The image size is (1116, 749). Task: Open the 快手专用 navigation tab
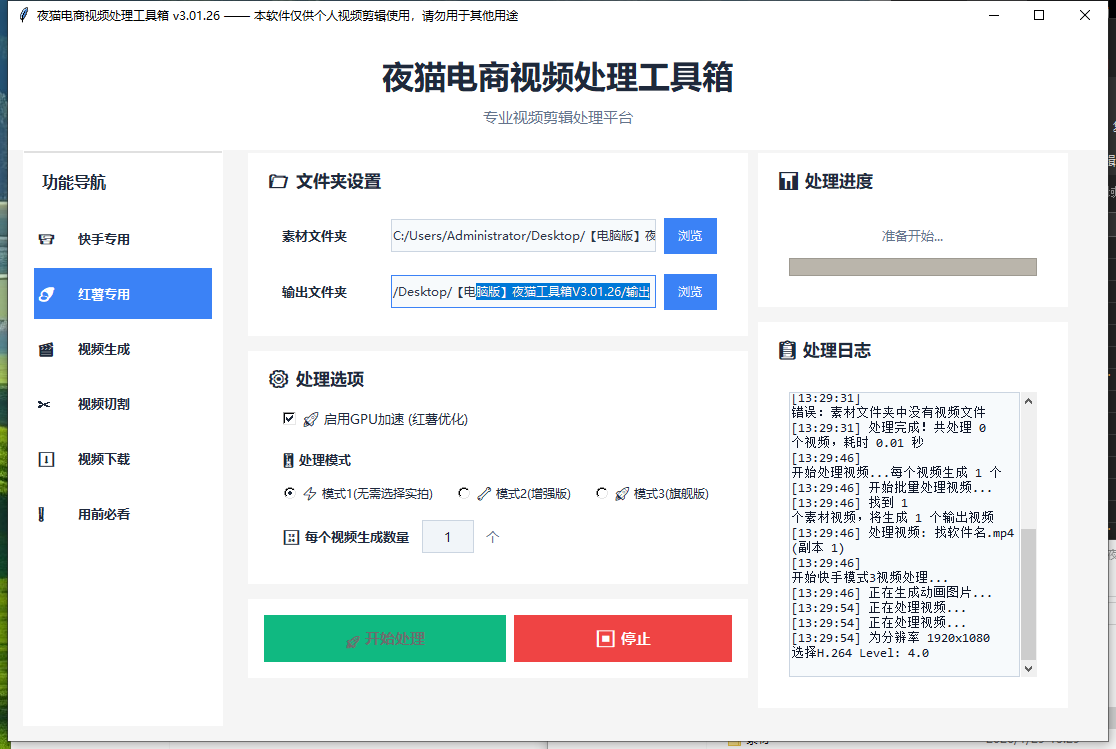[x=122, y=239]
